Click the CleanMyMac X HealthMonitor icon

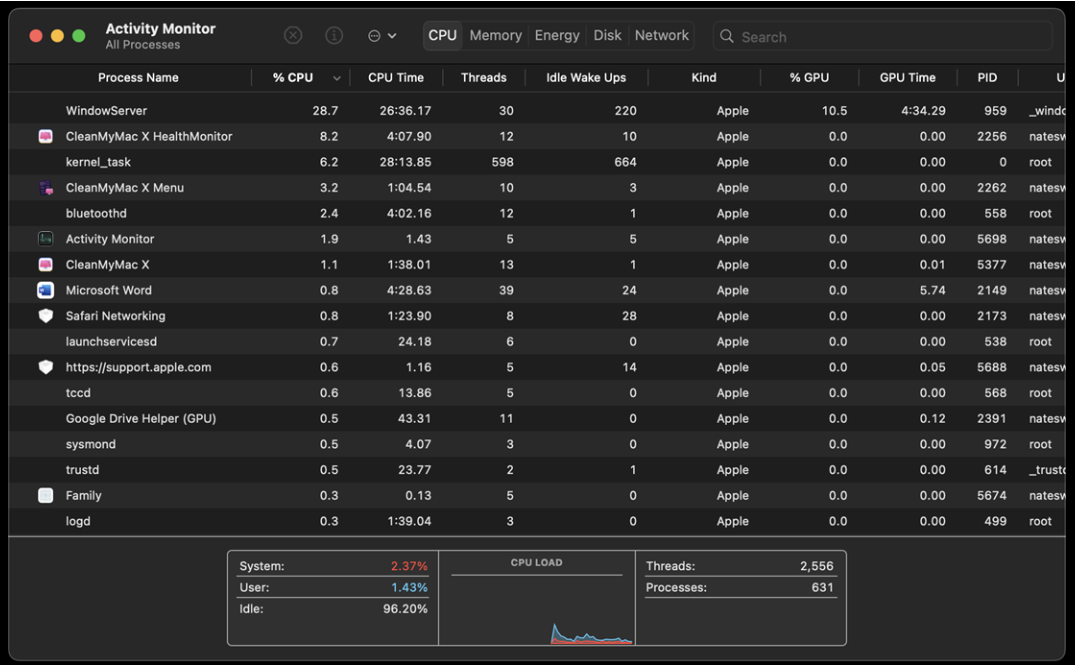(45, 136)
